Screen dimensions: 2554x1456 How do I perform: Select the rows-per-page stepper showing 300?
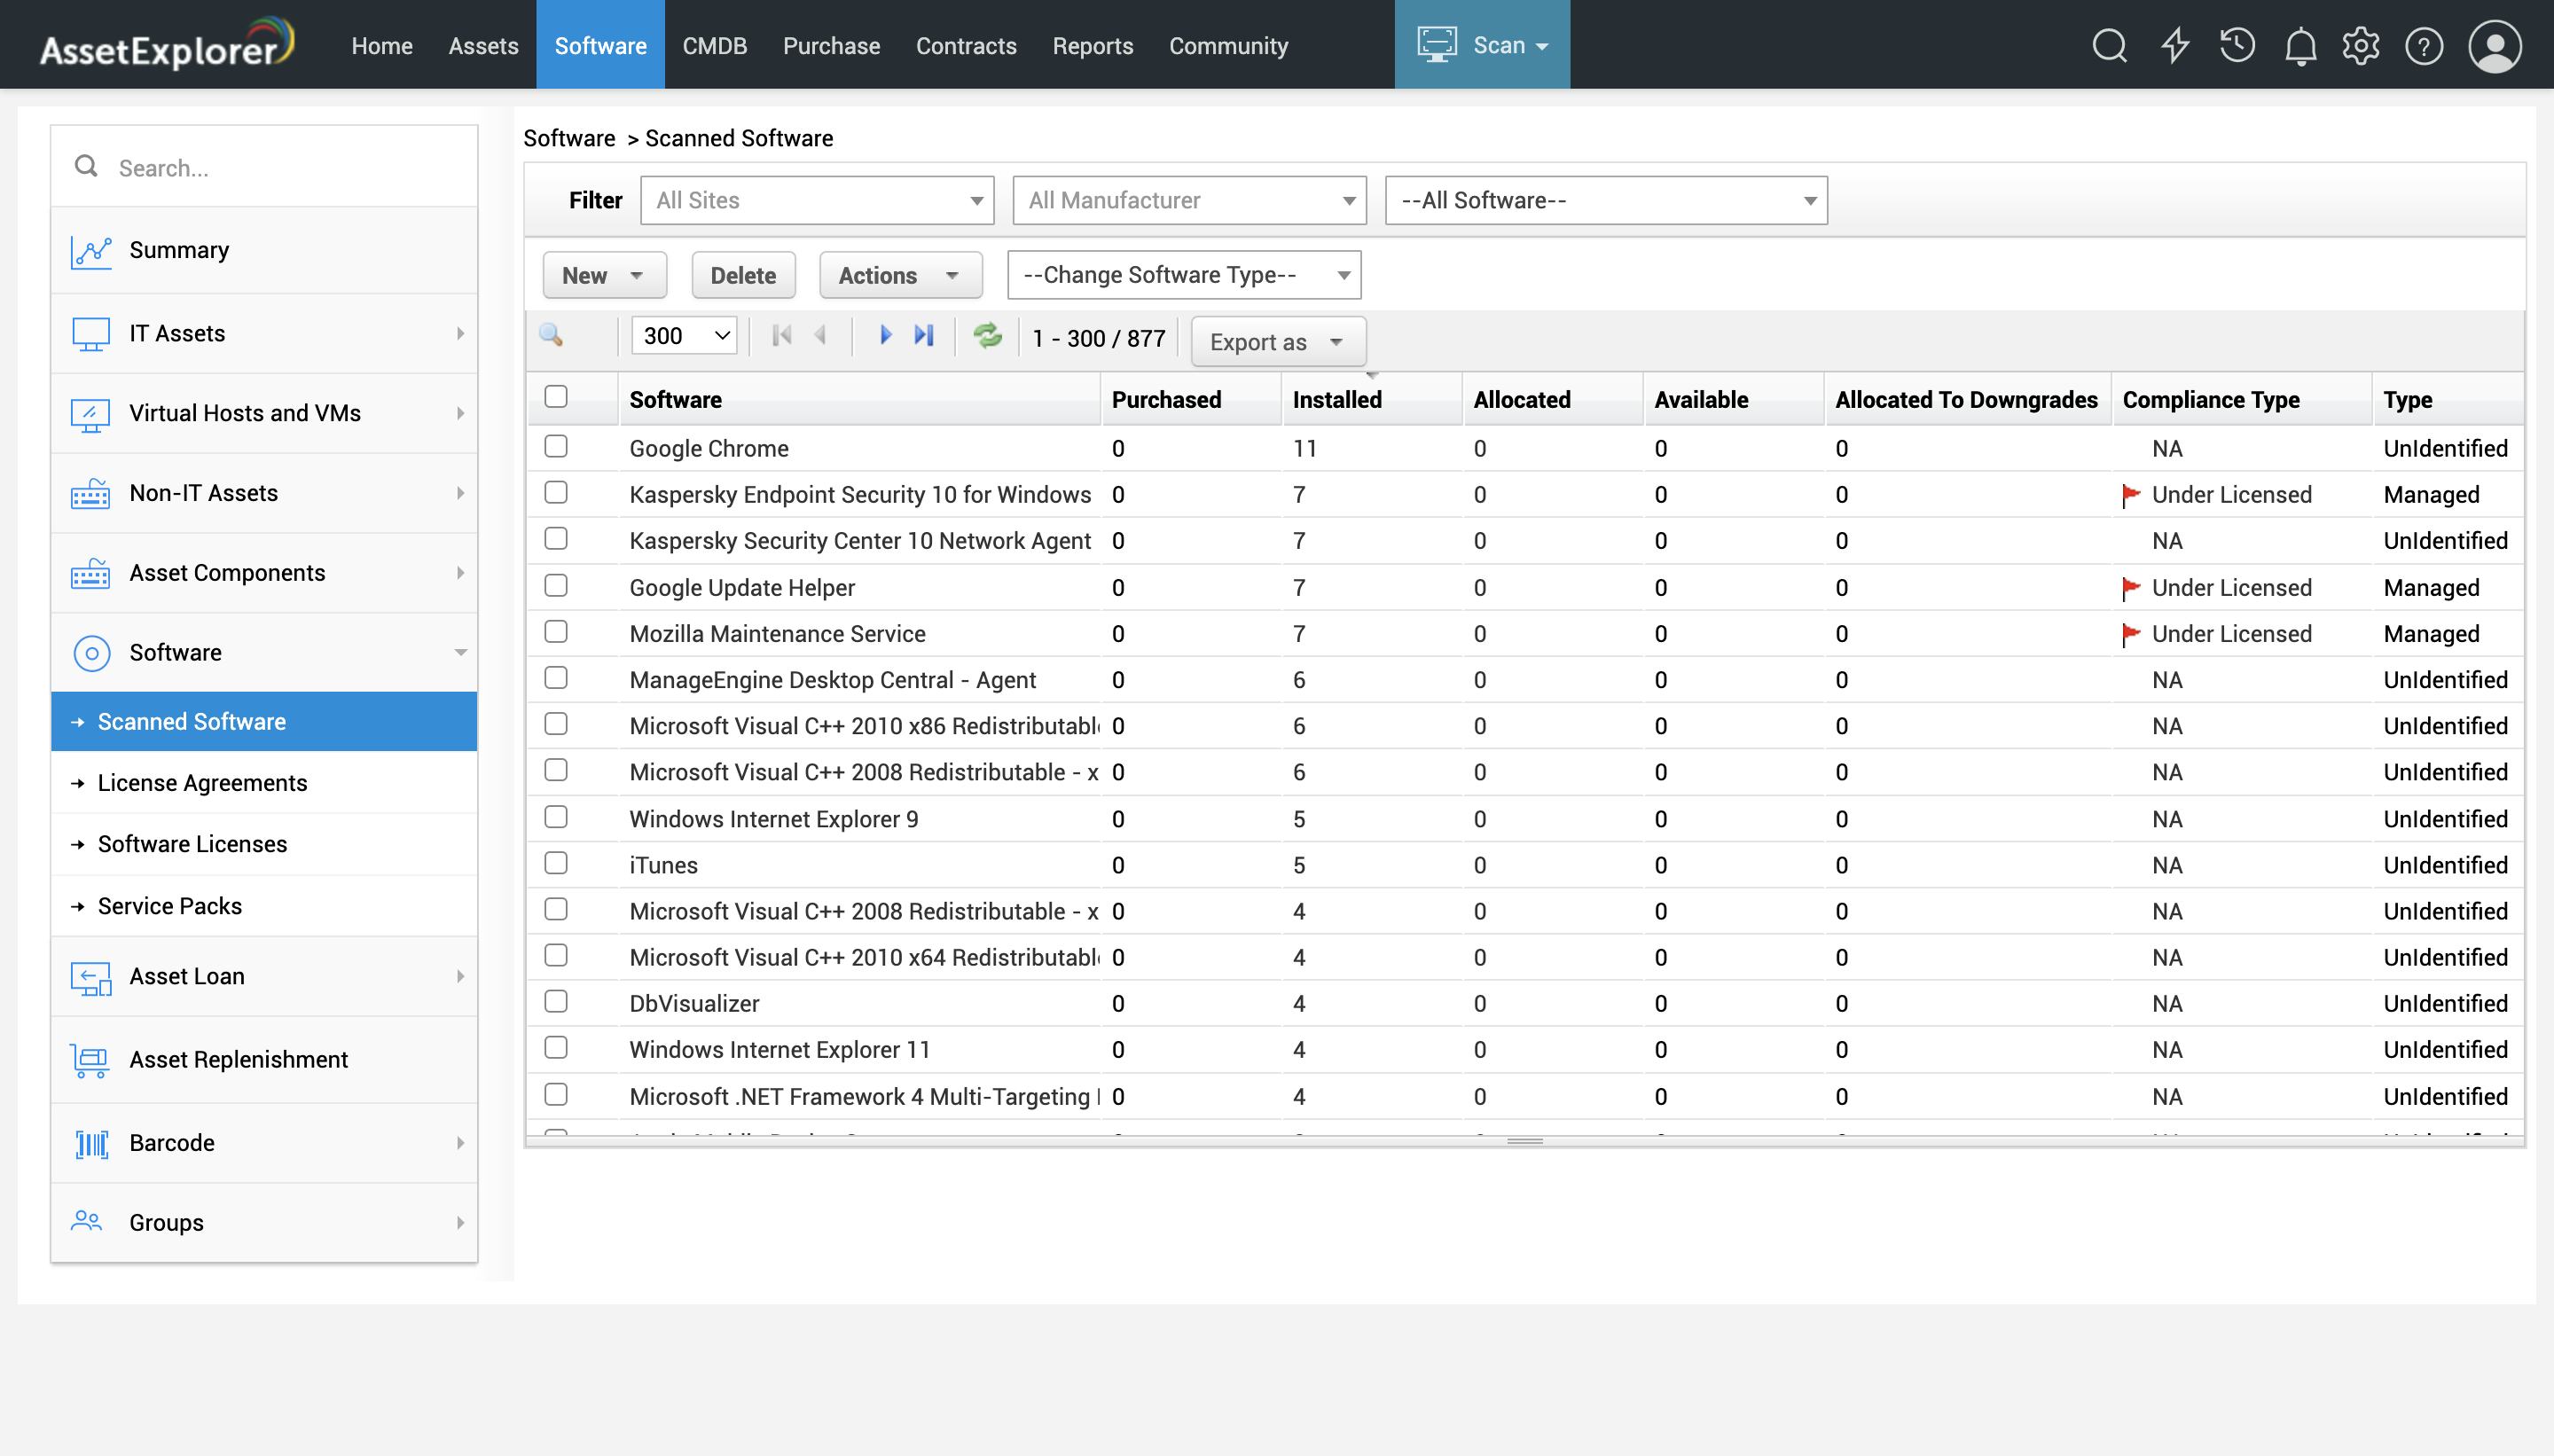(686, 335)
